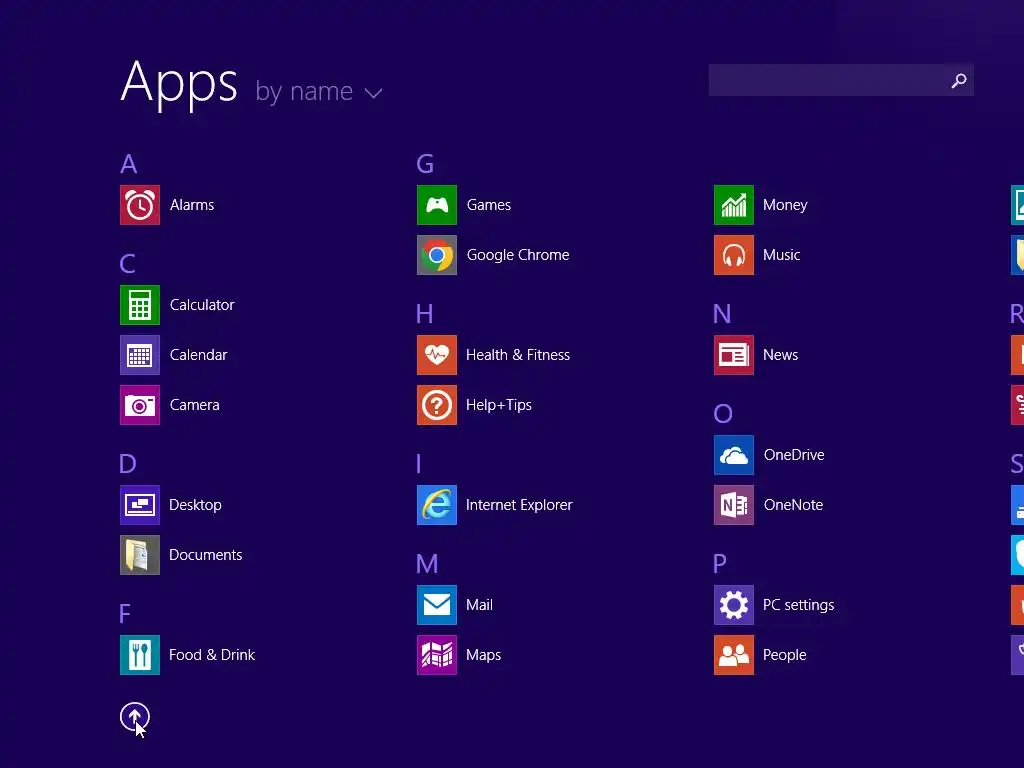Click the 'Documents' label

(206, 555)
